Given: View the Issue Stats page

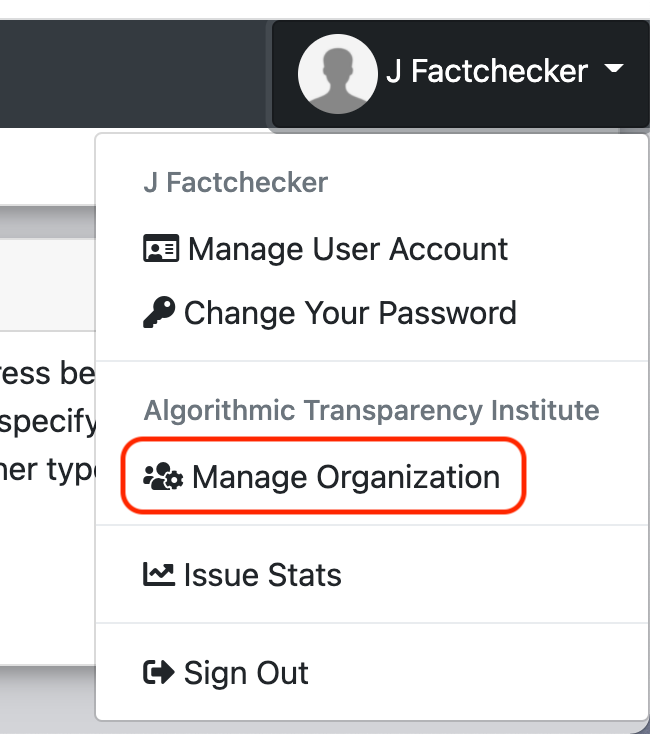Looking at the screenshot, I should [x=262, y=575].
